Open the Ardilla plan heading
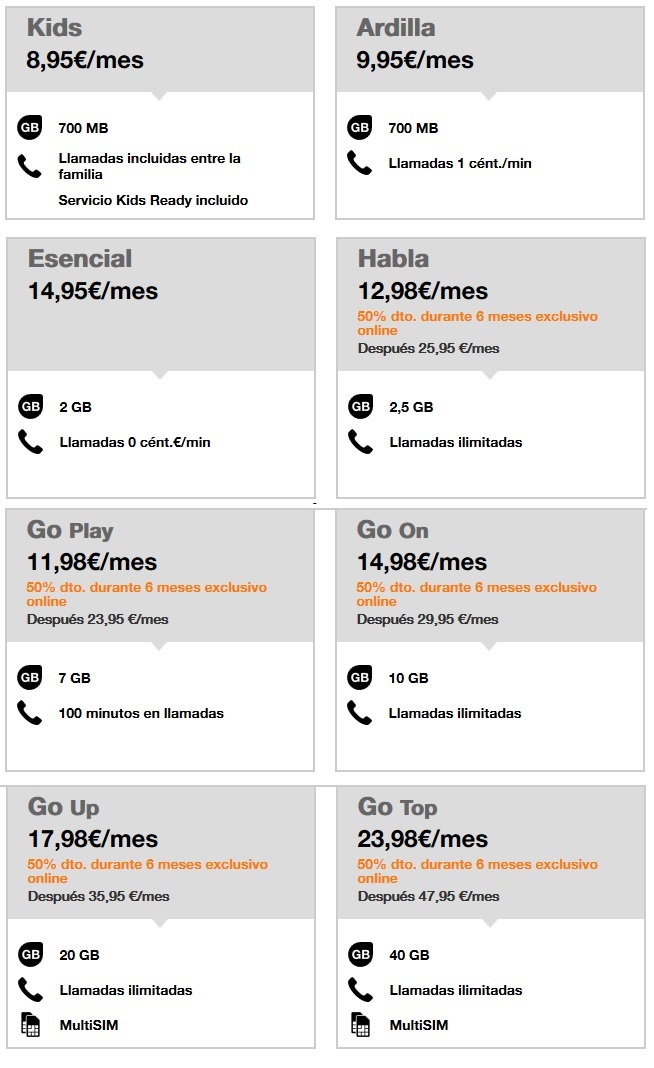This screenshot has width=654, height=1068. coord(396,27)
